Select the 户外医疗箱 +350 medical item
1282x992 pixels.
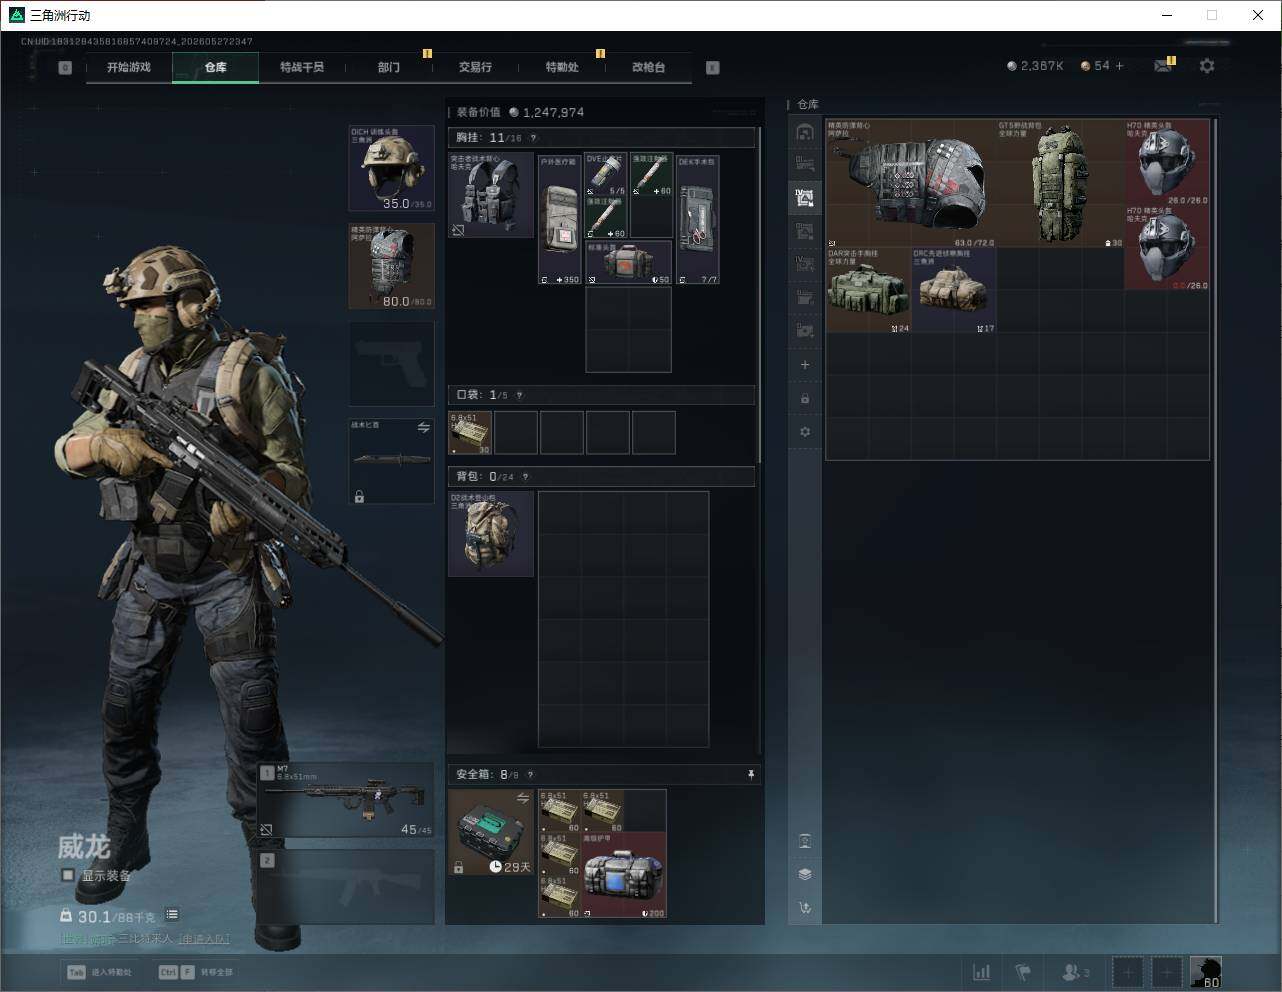pyautogui.click(x=560, y=219)
